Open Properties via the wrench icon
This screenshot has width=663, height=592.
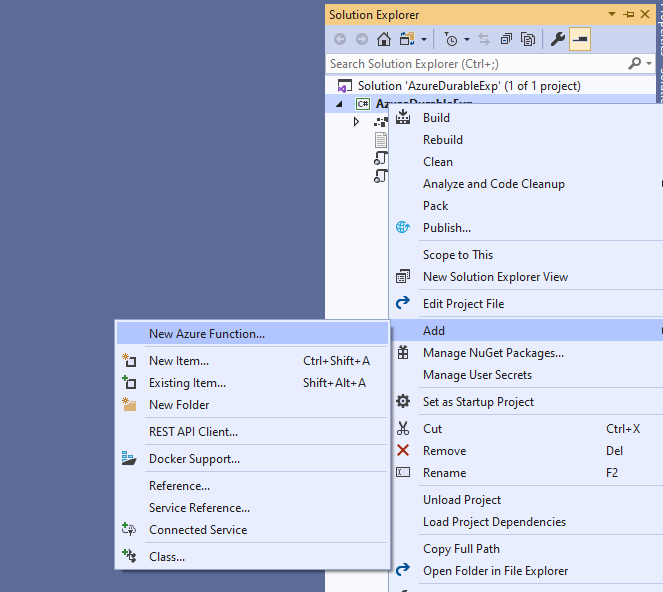558,39
